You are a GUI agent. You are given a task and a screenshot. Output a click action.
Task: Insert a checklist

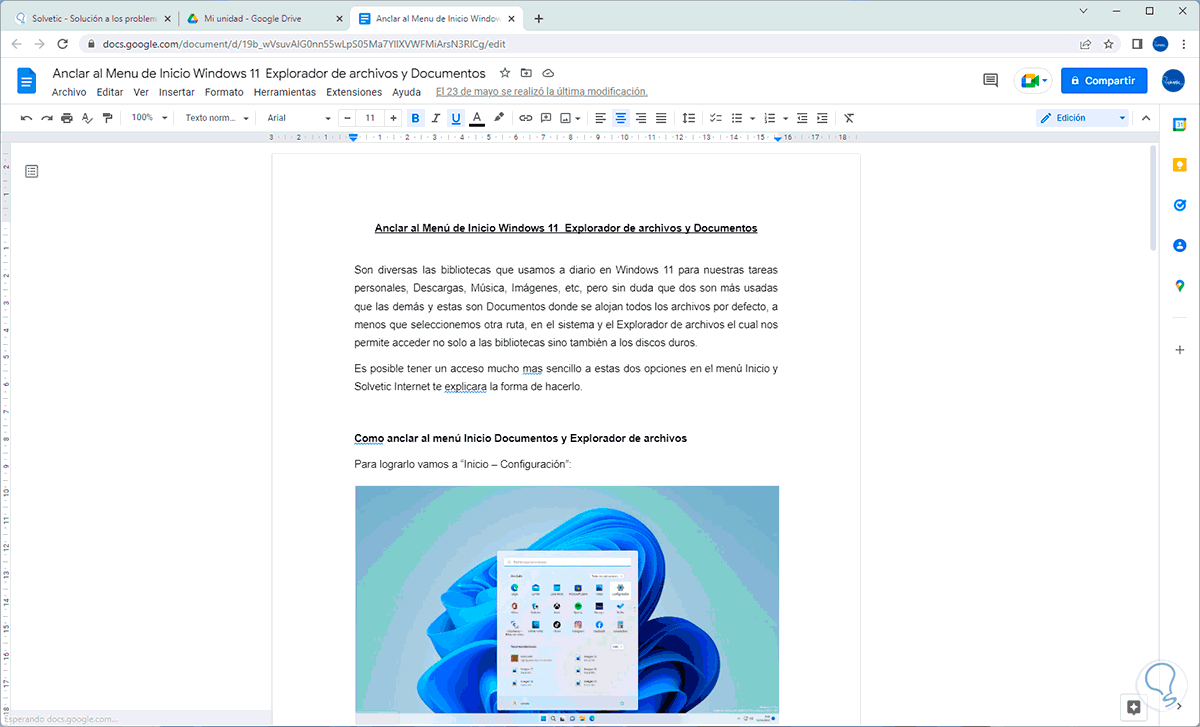716,118
